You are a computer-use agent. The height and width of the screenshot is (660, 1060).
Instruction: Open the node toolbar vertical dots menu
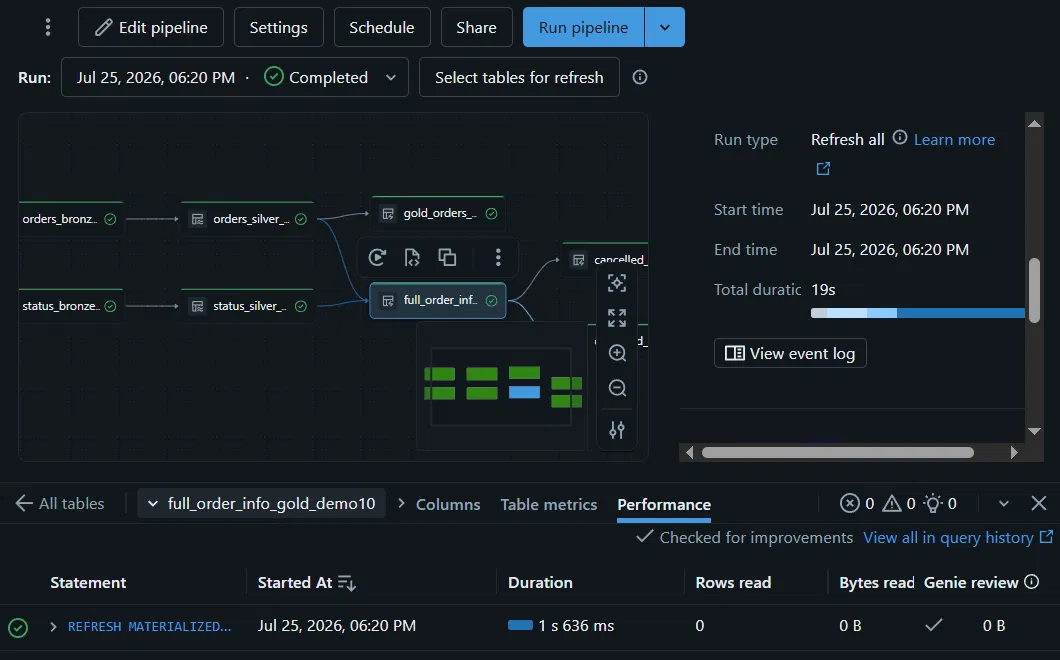pyautogui.click(x=498, y=257)
